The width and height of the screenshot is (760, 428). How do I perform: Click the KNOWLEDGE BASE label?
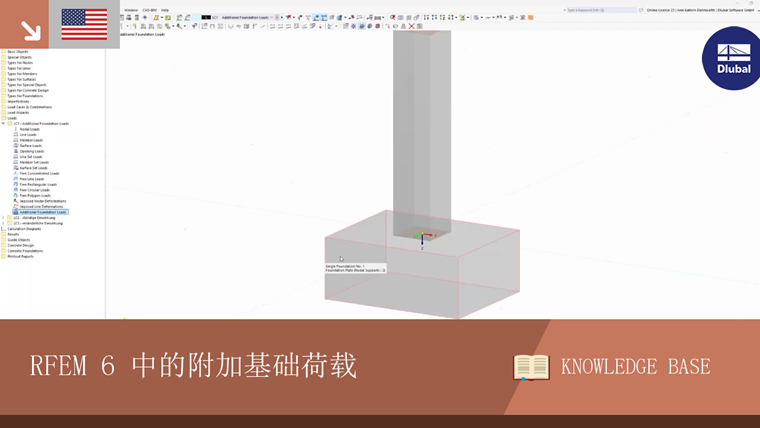(635, 367)
